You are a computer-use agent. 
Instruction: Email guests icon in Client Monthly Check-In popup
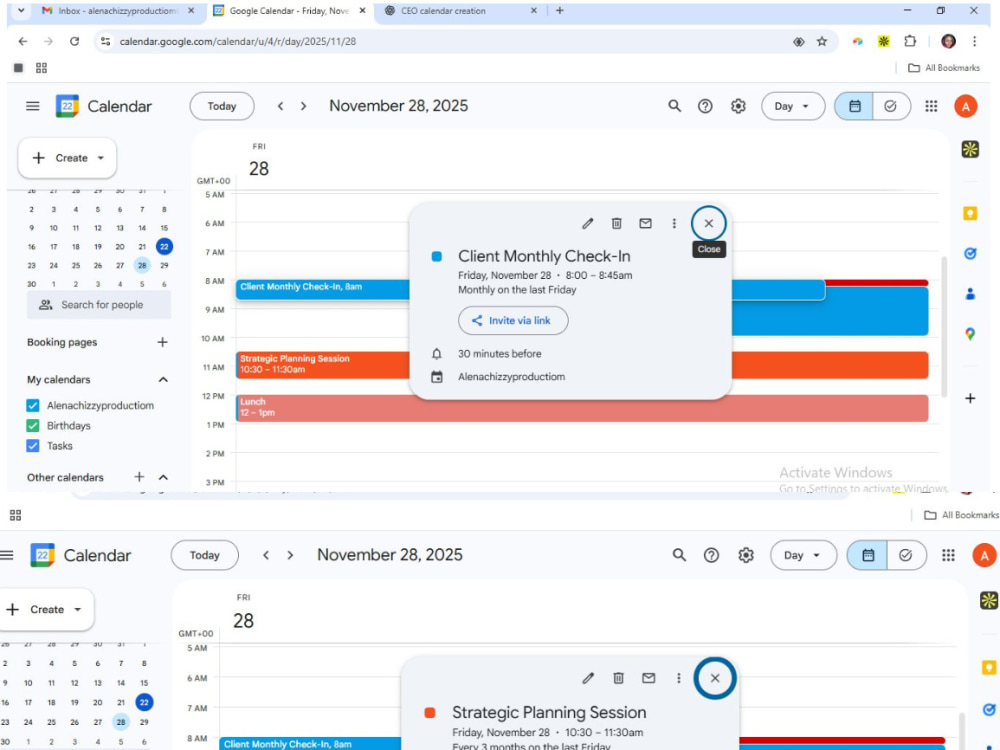[645, 223]
